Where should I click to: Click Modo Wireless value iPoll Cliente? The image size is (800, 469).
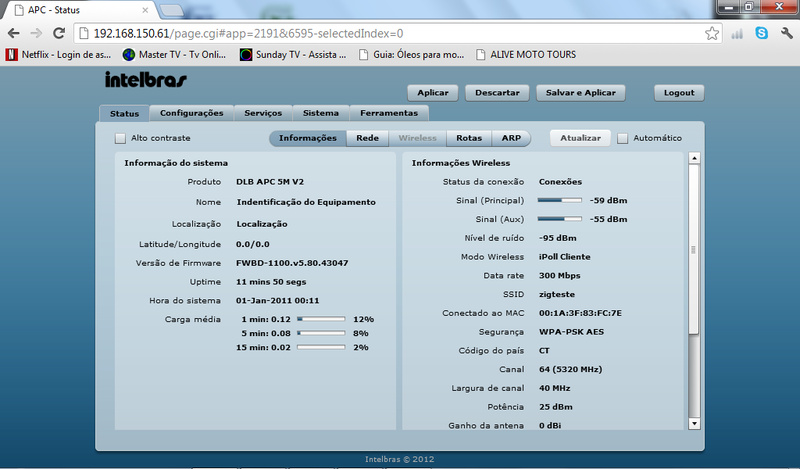(x=564, y=257)
